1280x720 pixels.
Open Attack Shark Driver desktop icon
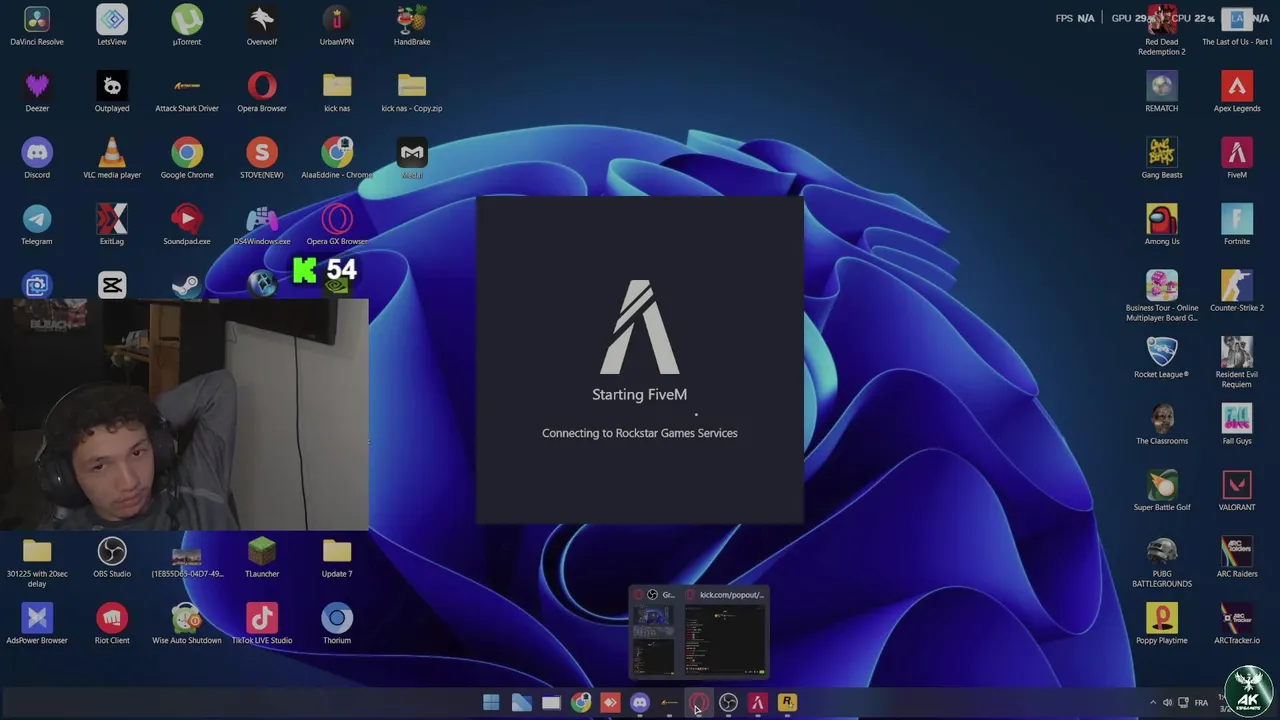pyautogui.click(x=187, y=92)
